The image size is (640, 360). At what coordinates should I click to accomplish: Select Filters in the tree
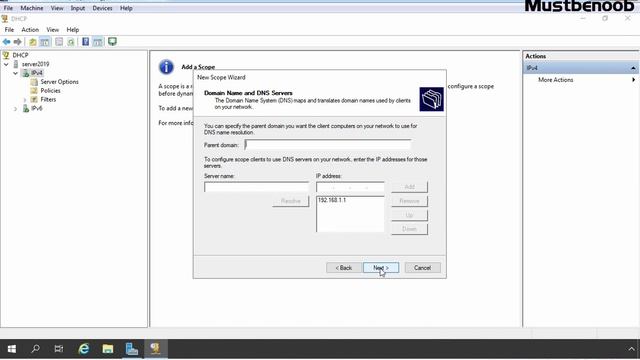48,100
